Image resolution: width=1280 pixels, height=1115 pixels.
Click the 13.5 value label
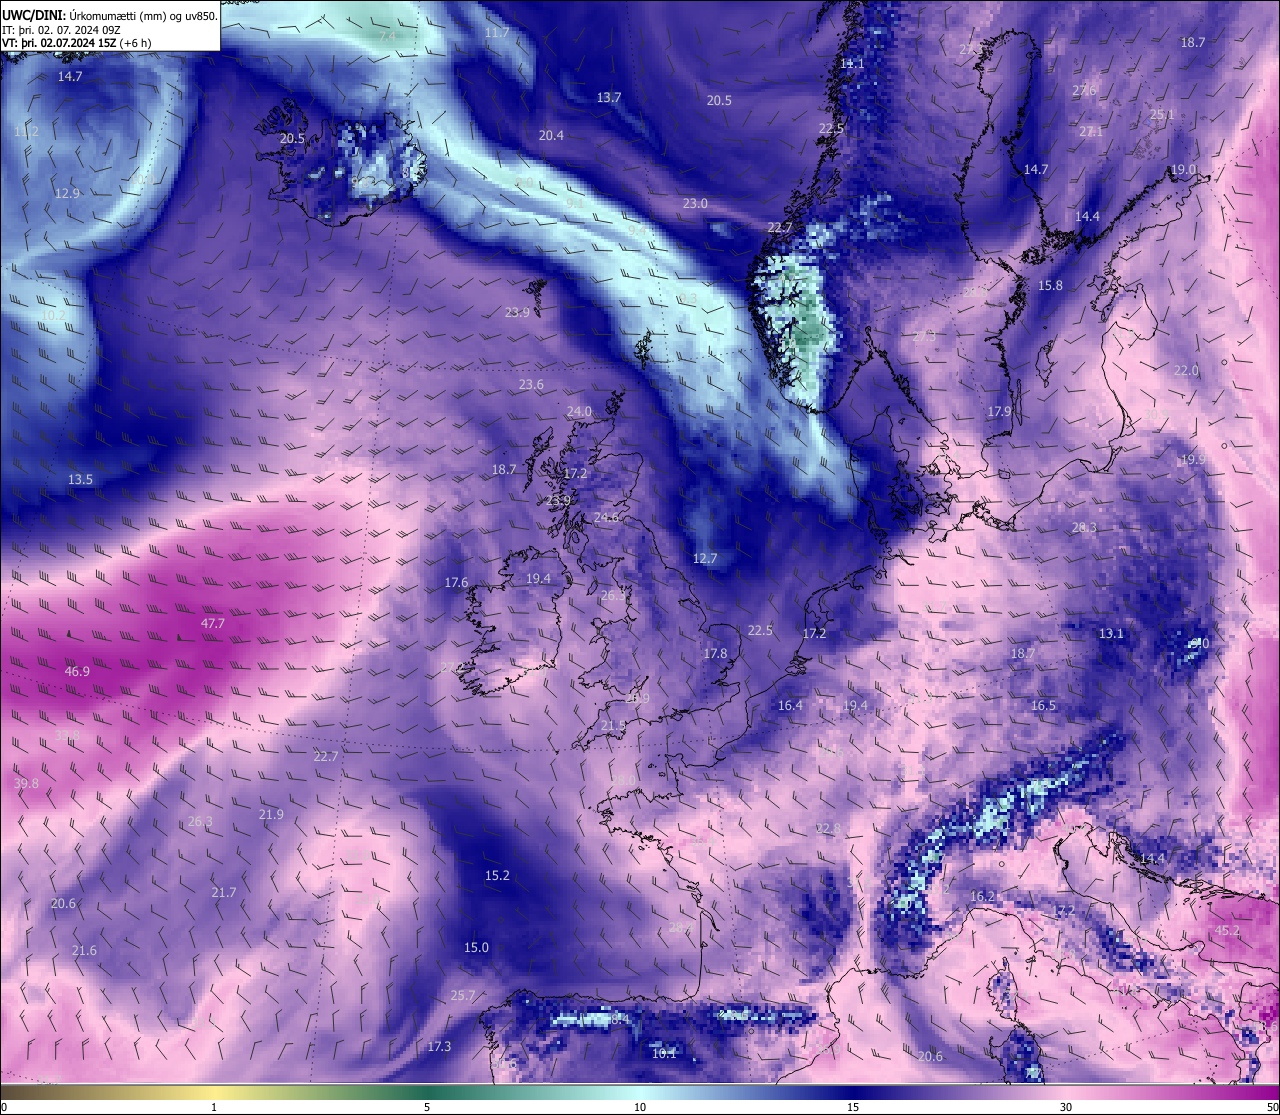click(80, 479)
